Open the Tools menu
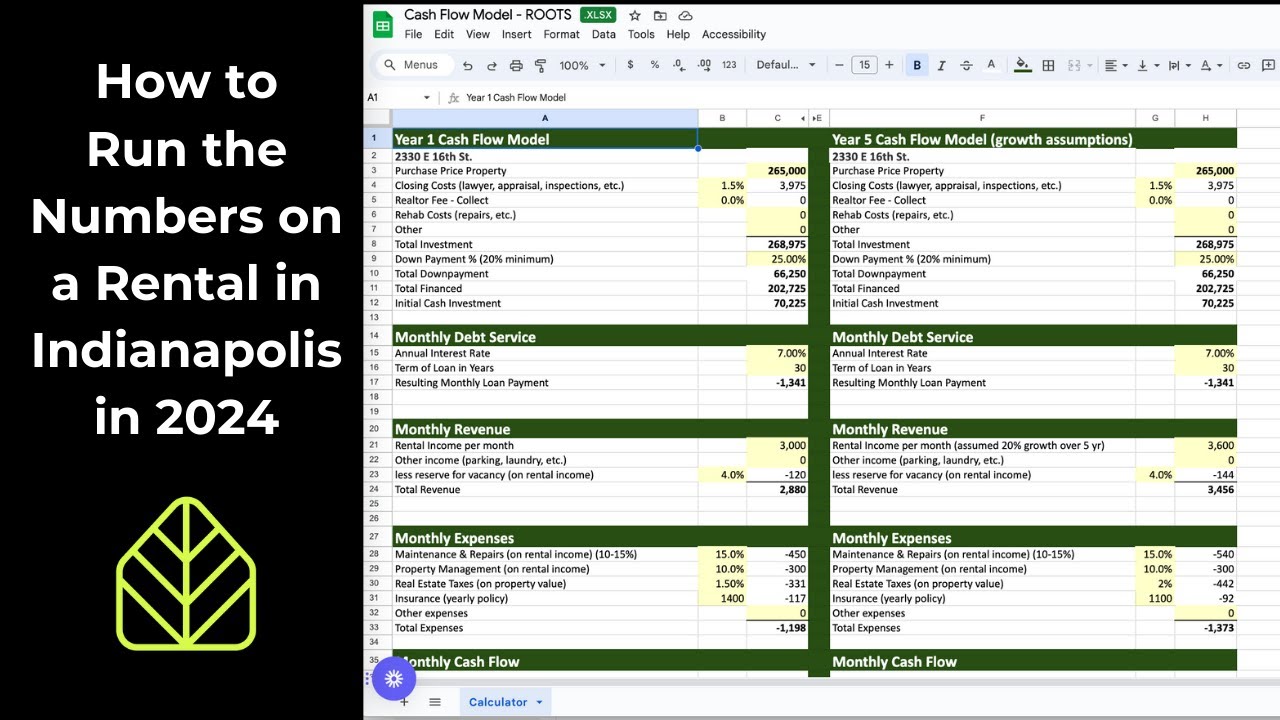 click(x=641, y=34)
